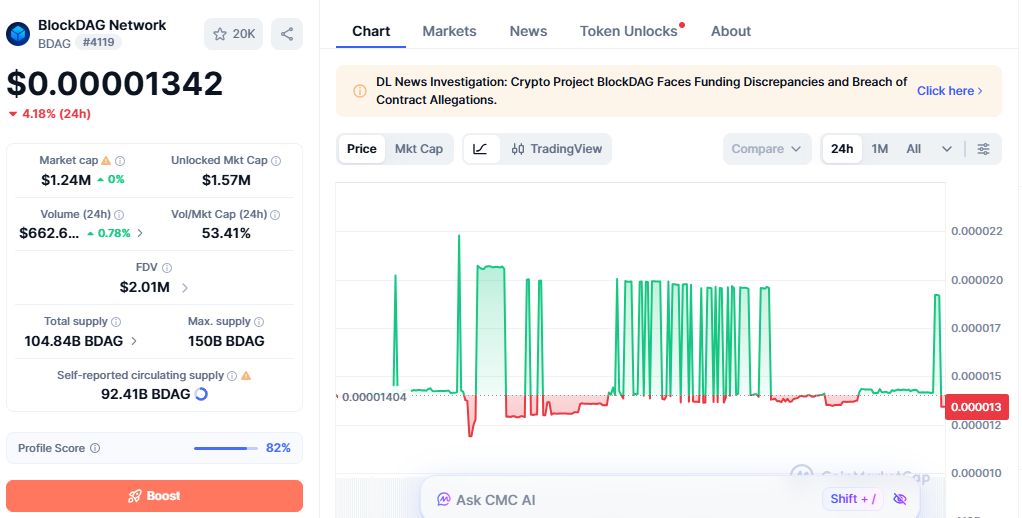Open the Markets tab

click(x=449, y=31)
